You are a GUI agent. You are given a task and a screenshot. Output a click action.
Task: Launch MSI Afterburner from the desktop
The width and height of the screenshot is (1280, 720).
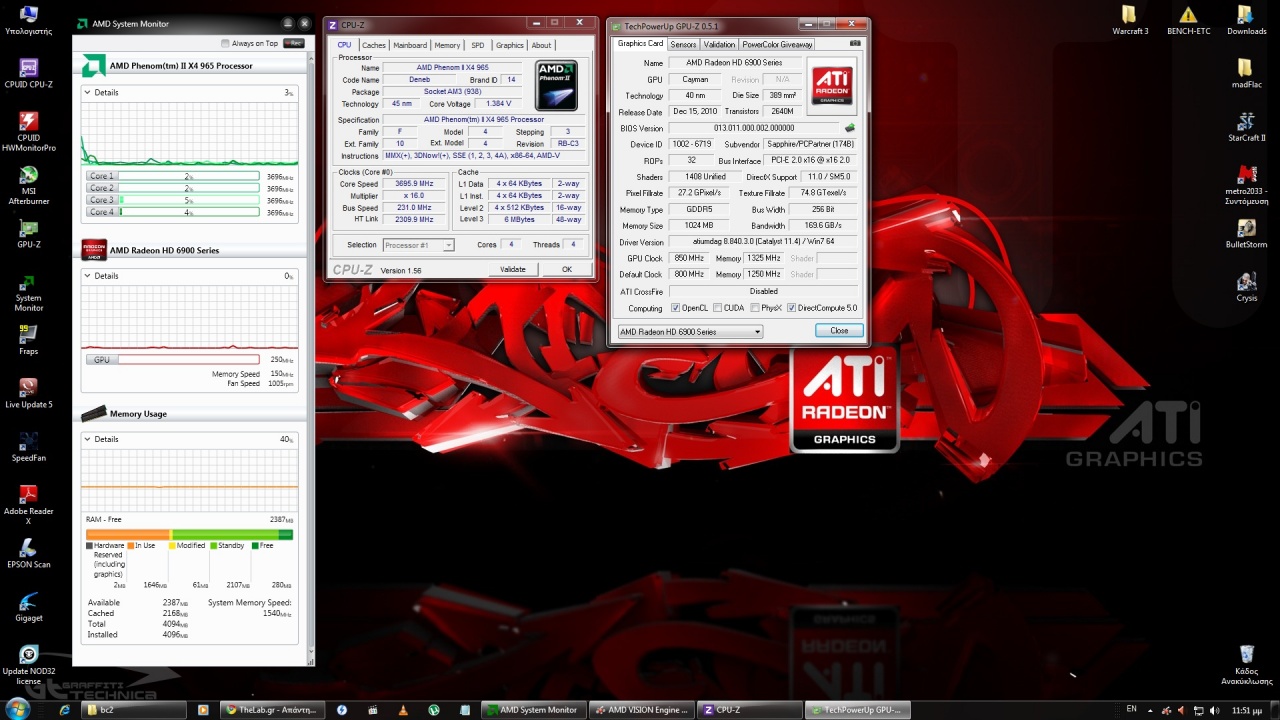(x=28, y=186)
